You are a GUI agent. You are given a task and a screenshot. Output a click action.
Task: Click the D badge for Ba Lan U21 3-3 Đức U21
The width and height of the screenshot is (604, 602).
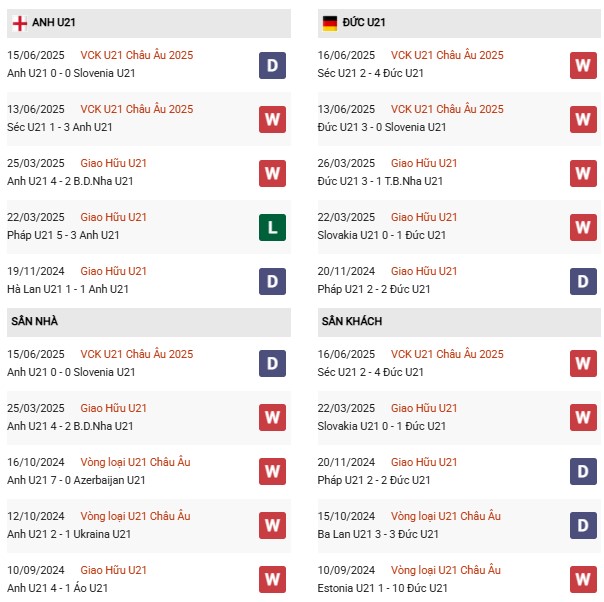[x=583, y=524]
